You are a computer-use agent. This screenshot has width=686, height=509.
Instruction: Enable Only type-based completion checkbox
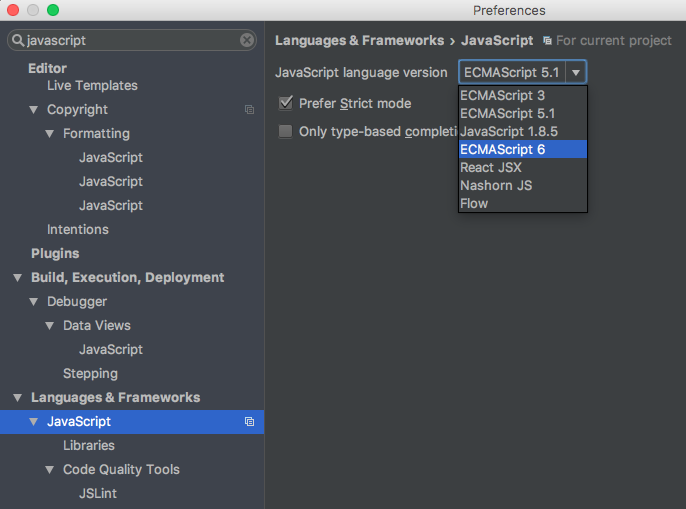coord(286,131)
